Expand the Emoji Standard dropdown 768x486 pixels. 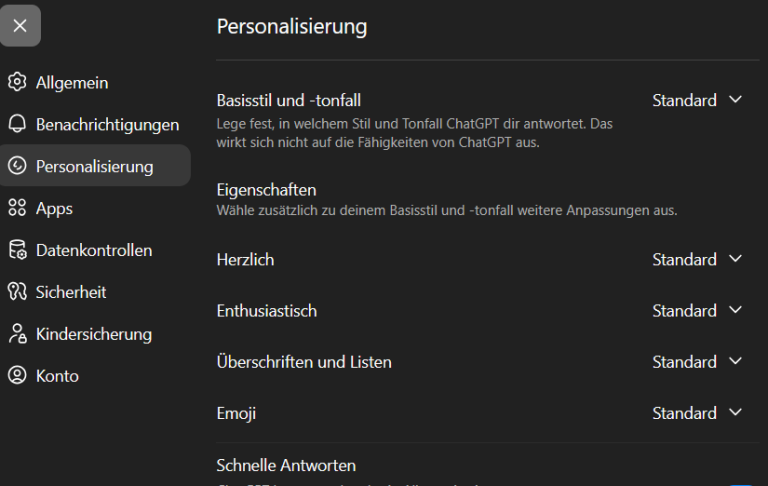(697, 413)
